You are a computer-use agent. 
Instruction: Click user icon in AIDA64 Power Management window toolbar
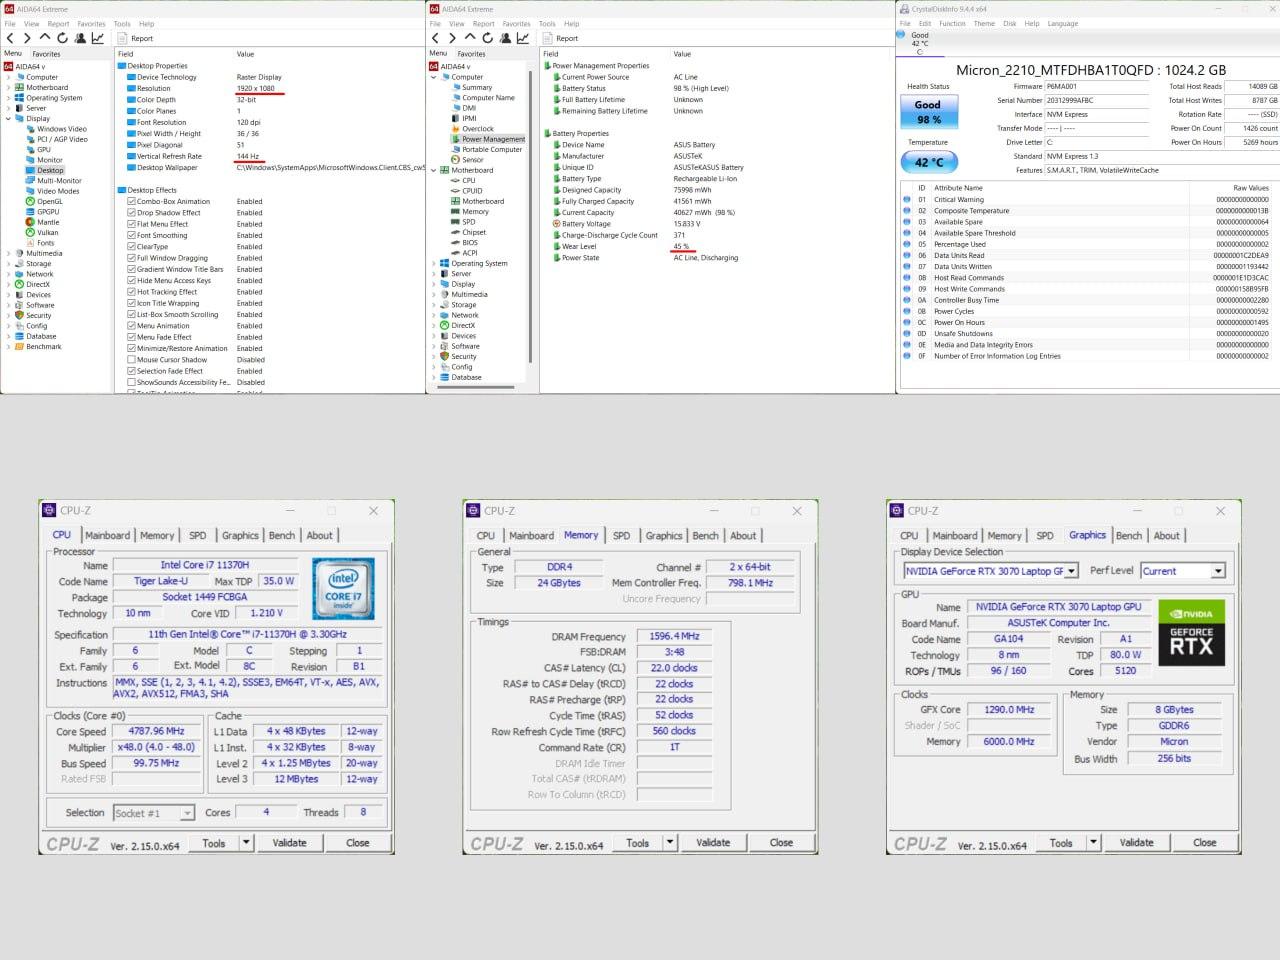505,38
